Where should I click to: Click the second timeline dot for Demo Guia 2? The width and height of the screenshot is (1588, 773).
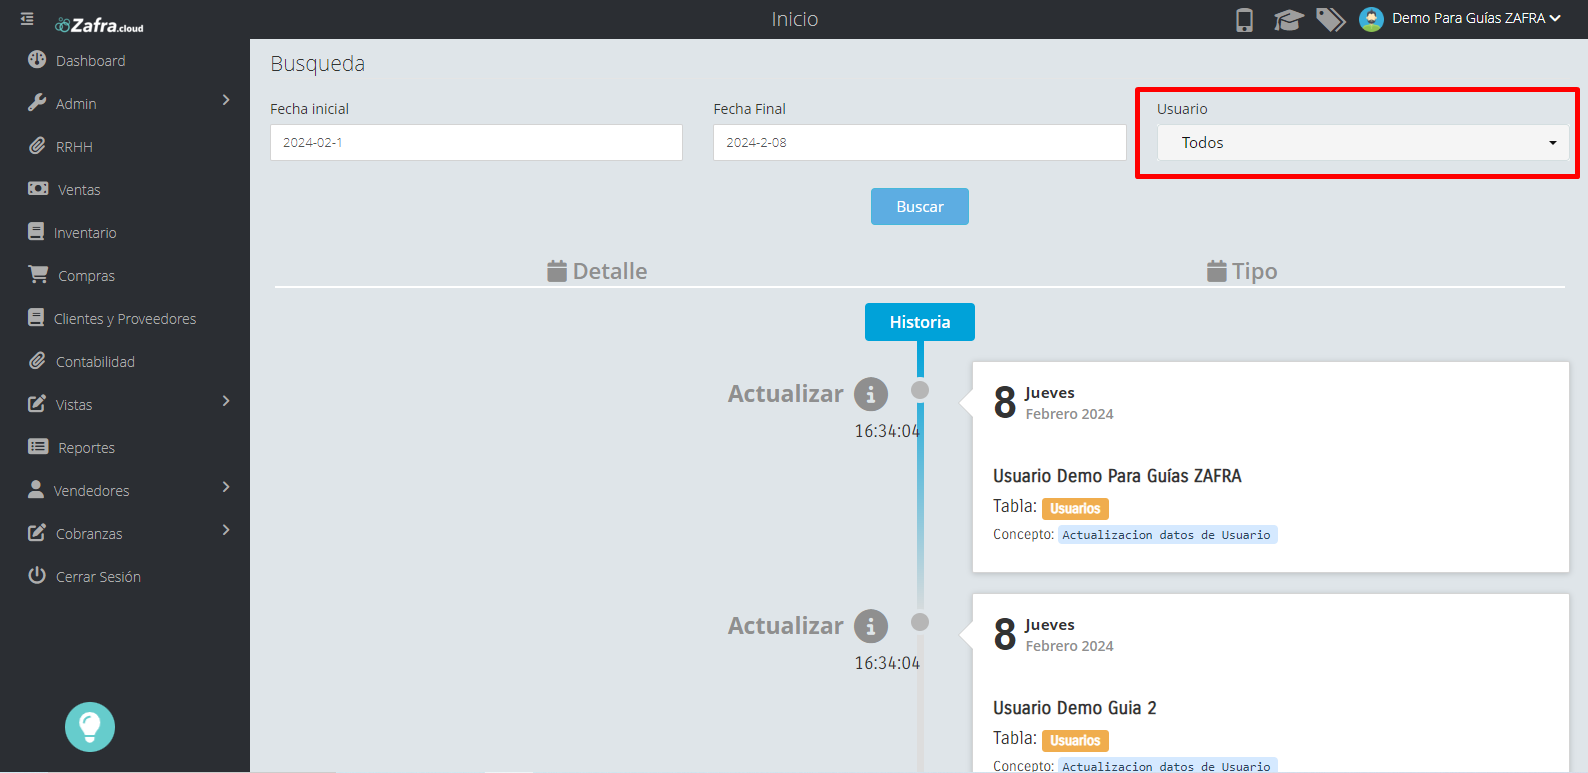tap(920, 622)
